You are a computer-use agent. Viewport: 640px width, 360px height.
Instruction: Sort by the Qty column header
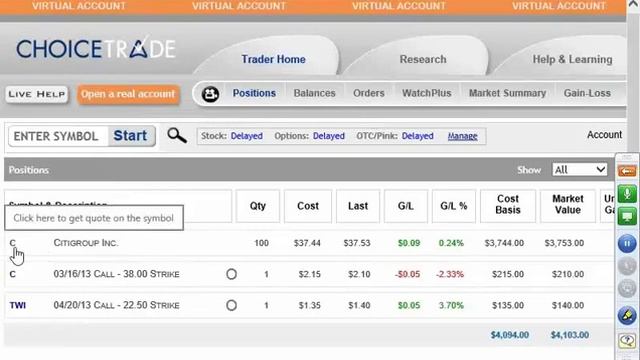point(258,206)
